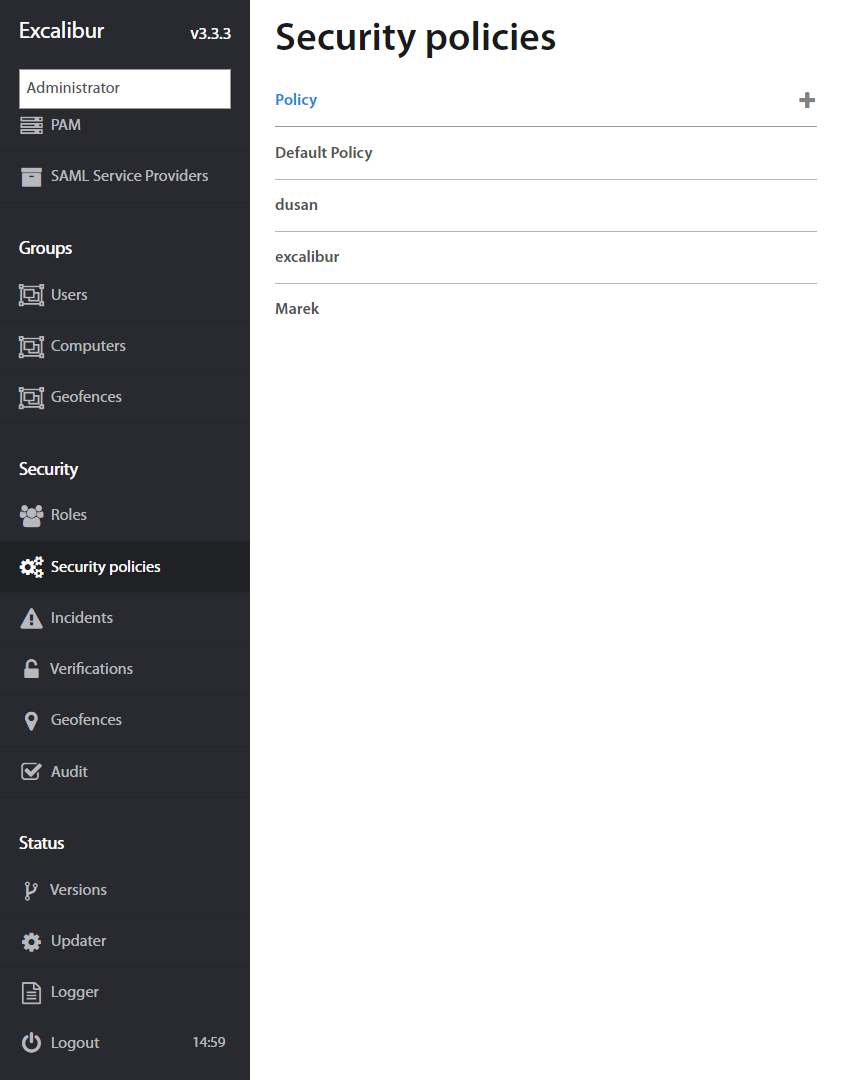Open the Users groups menu item
The width and height of the screenshot is (846, 1080).
tap(69, 295)
